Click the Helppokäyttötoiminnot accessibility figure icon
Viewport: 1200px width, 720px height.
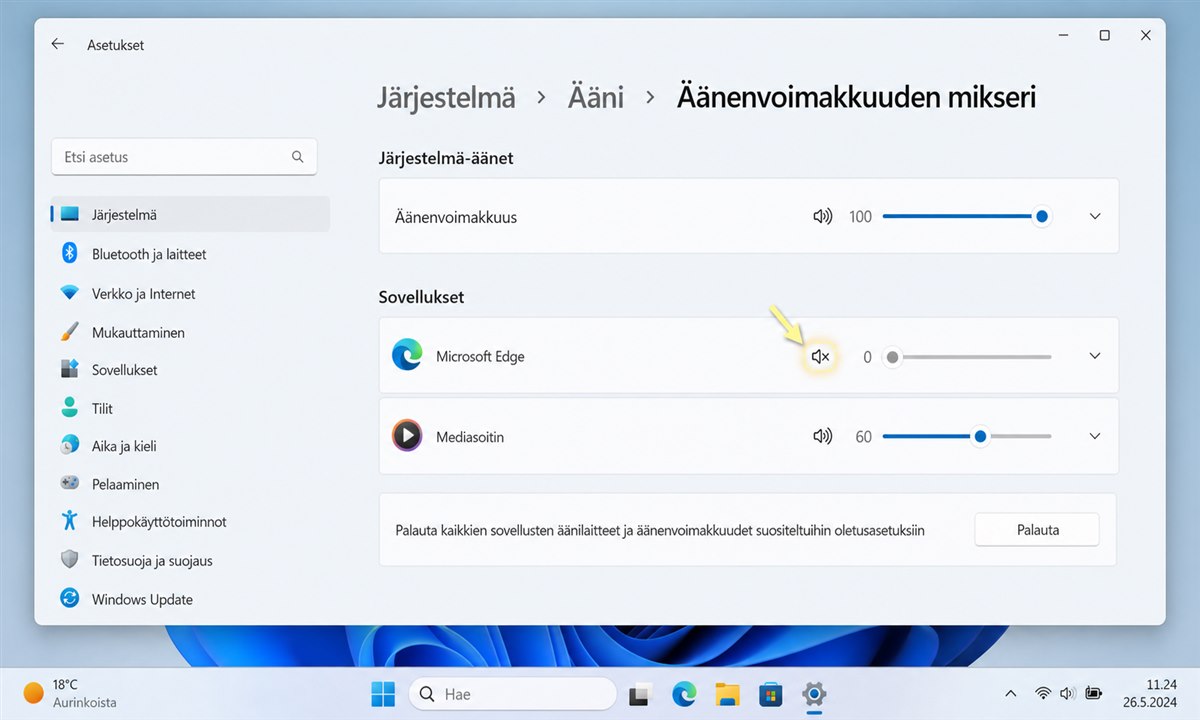click(x=69, y=520)
